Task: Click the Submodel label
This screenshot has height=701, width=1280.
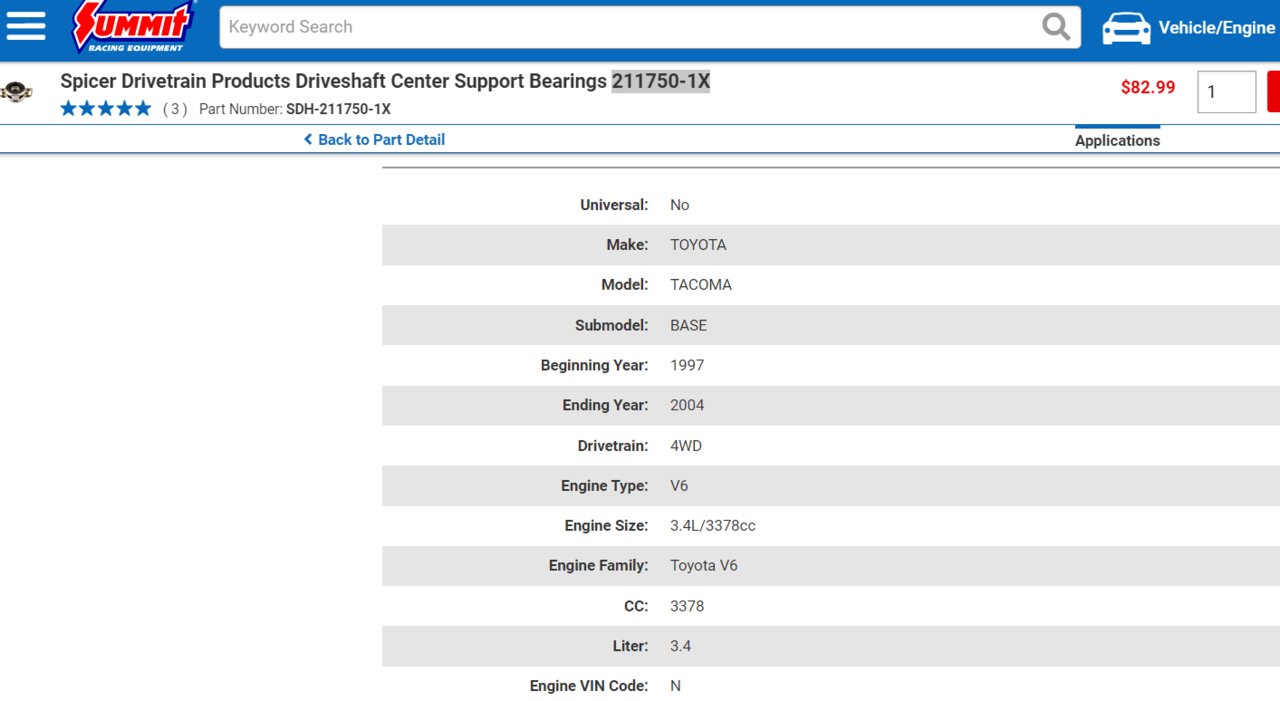Action: coord(611,325)
